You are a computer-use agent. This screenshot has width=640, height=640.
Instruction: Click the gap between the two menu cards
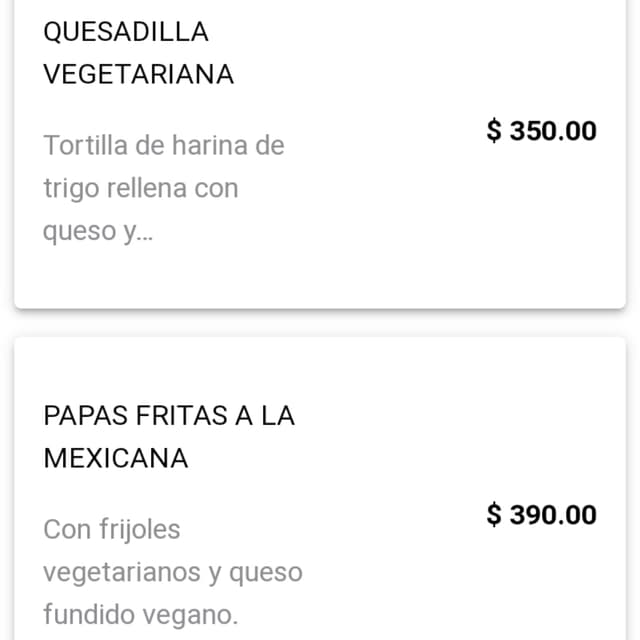[x=320, y=323]
